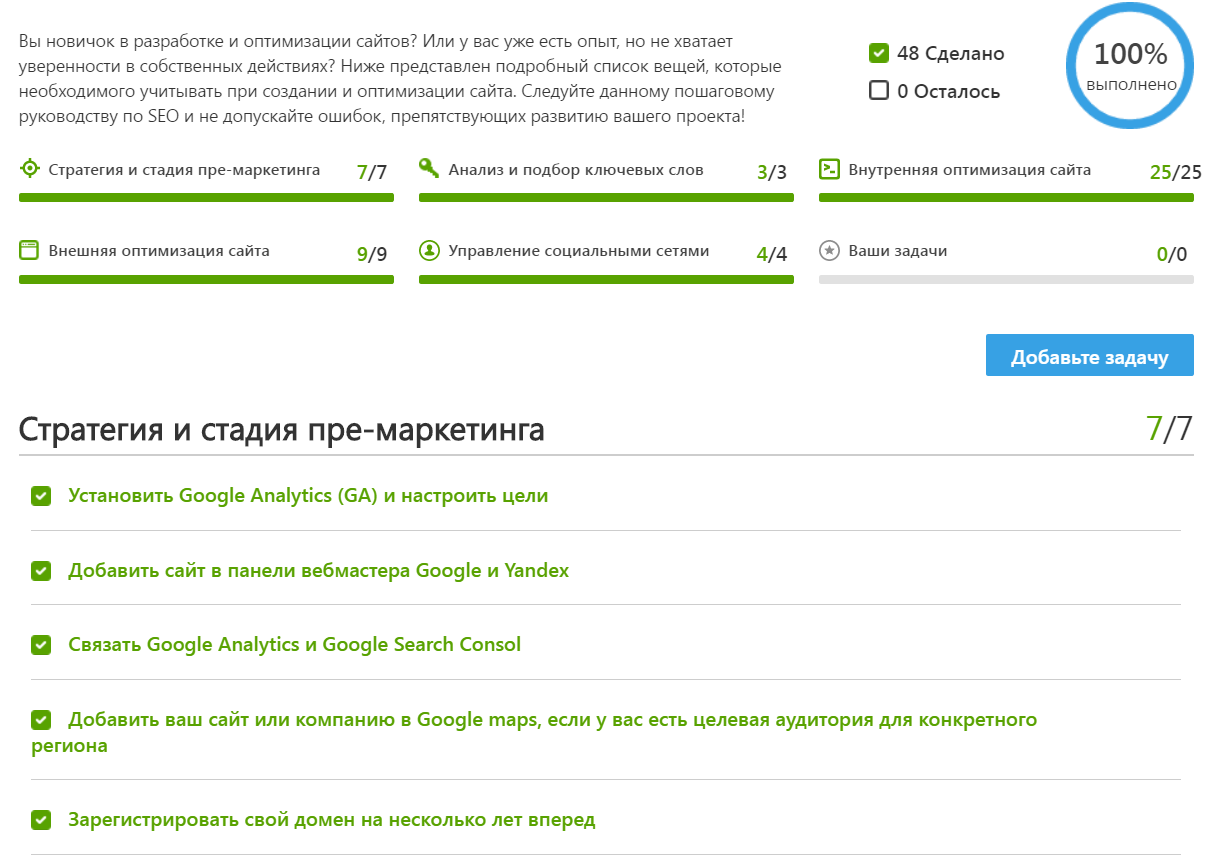
Task: Click the browser window icon for Внешняя оптимизация
Action: (29, 251)
